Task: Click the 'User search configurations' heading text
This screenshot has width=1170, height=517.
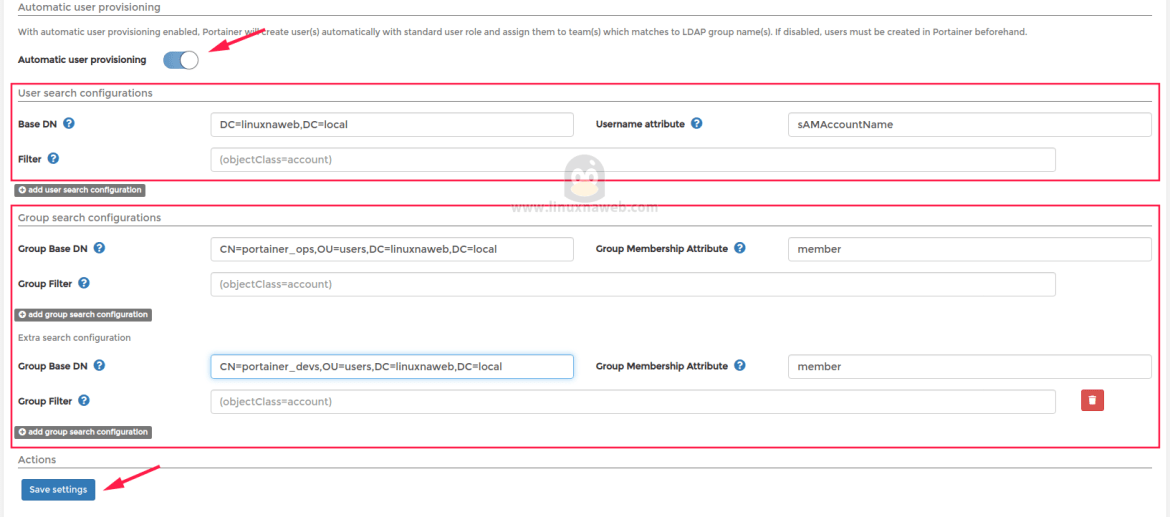Action: pos(85,93)
